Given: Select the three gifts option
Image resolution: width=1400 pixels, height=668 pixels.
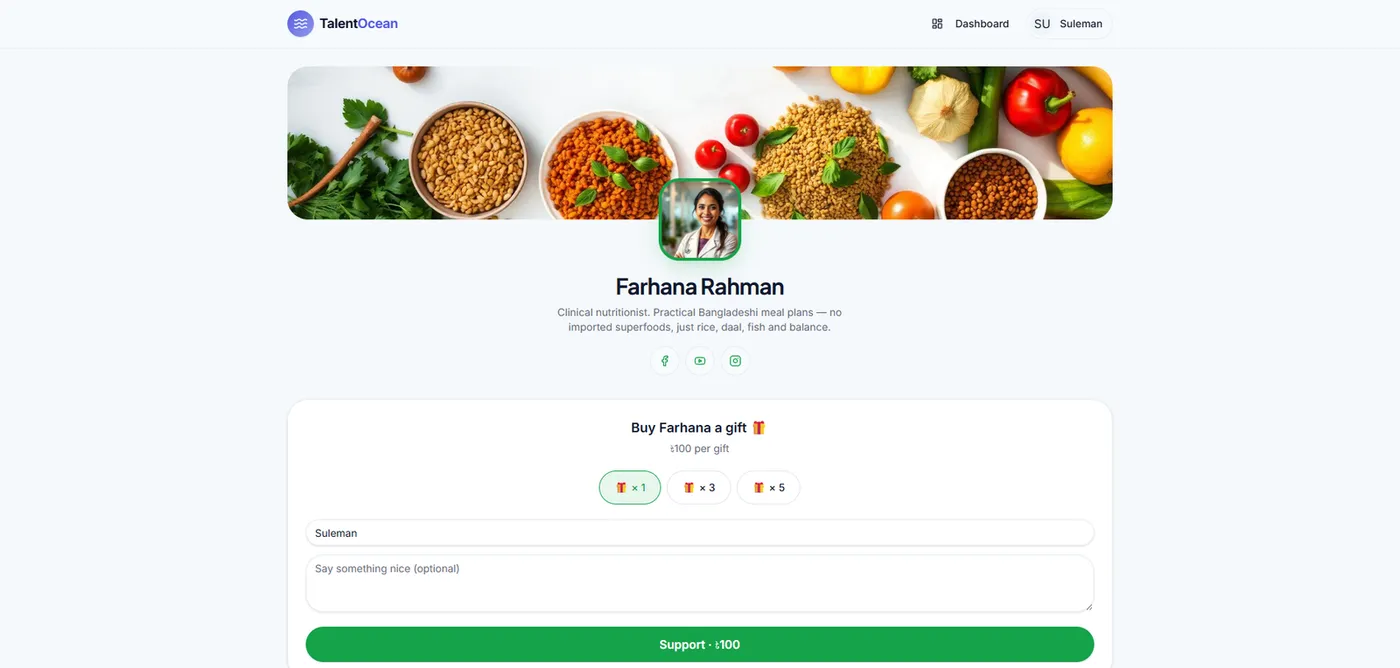Looking at the screenshot, I should (699, 488).
